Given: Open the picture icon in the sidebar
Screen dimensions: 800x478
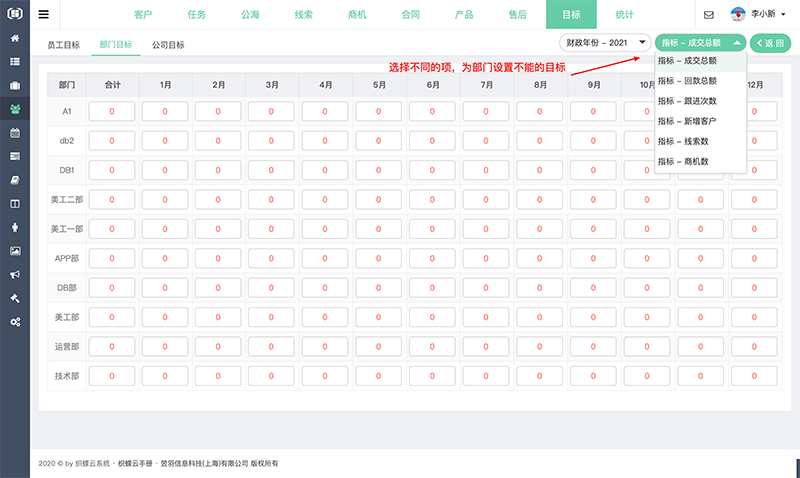Looking at the screenshot, I should tap(15, 251).
